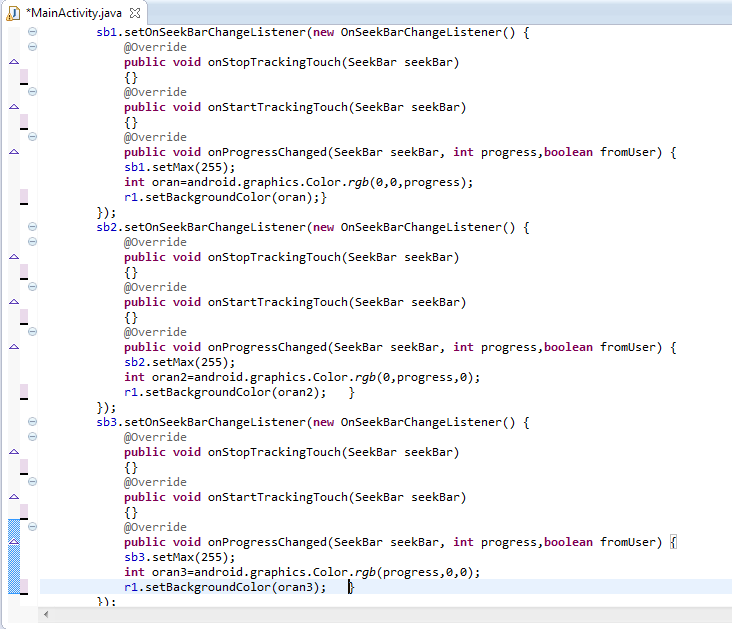Fold sb3's onStartTrackingTouch @Override method

[x=33, y=482]
